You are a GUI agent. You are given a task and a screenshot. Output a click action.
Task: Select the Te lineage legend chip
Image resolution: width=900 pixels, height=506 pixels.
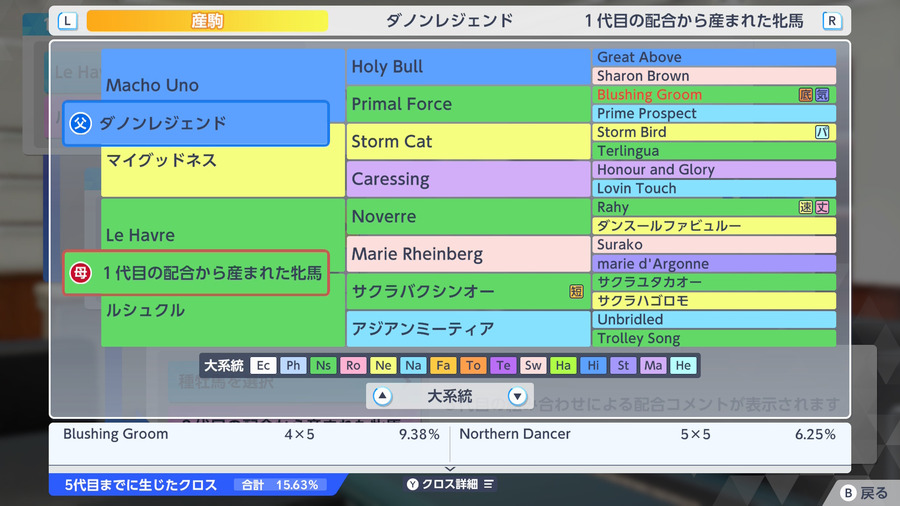[x=503, y=365]
